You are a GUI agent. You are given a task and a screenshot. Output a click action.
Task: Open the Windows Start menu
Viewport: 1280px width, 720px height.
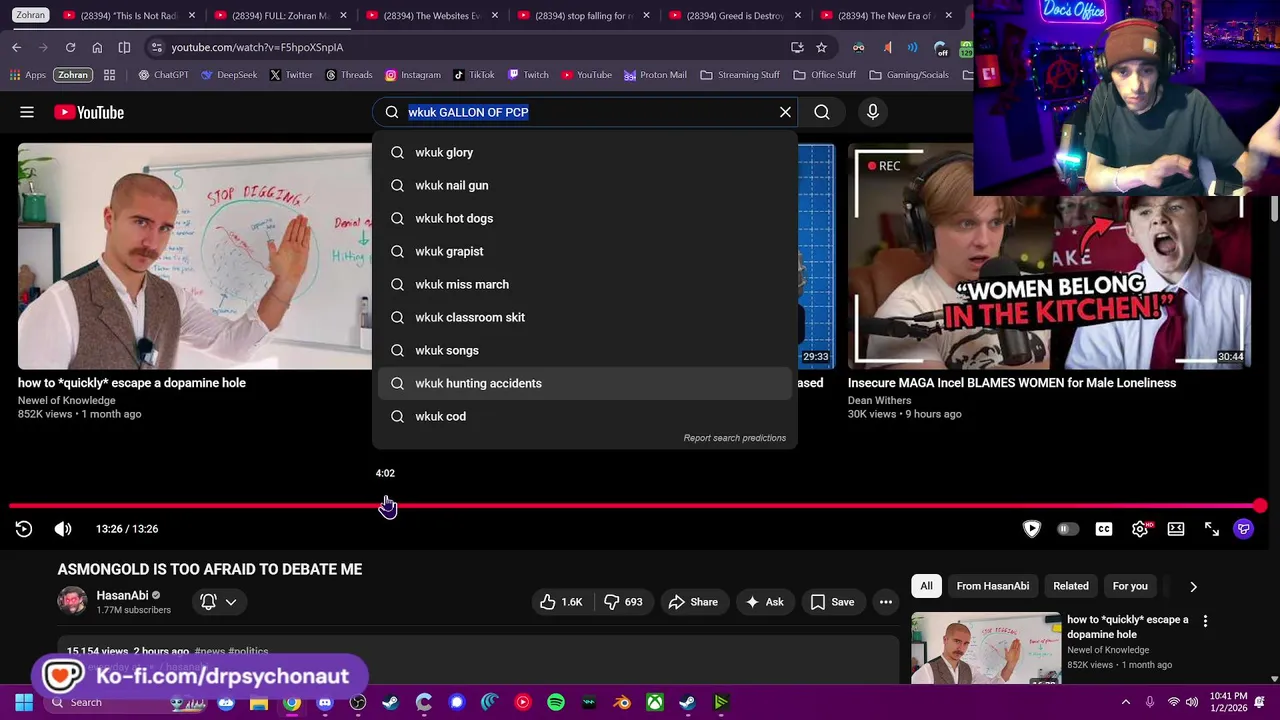click(x=24, y=702)
